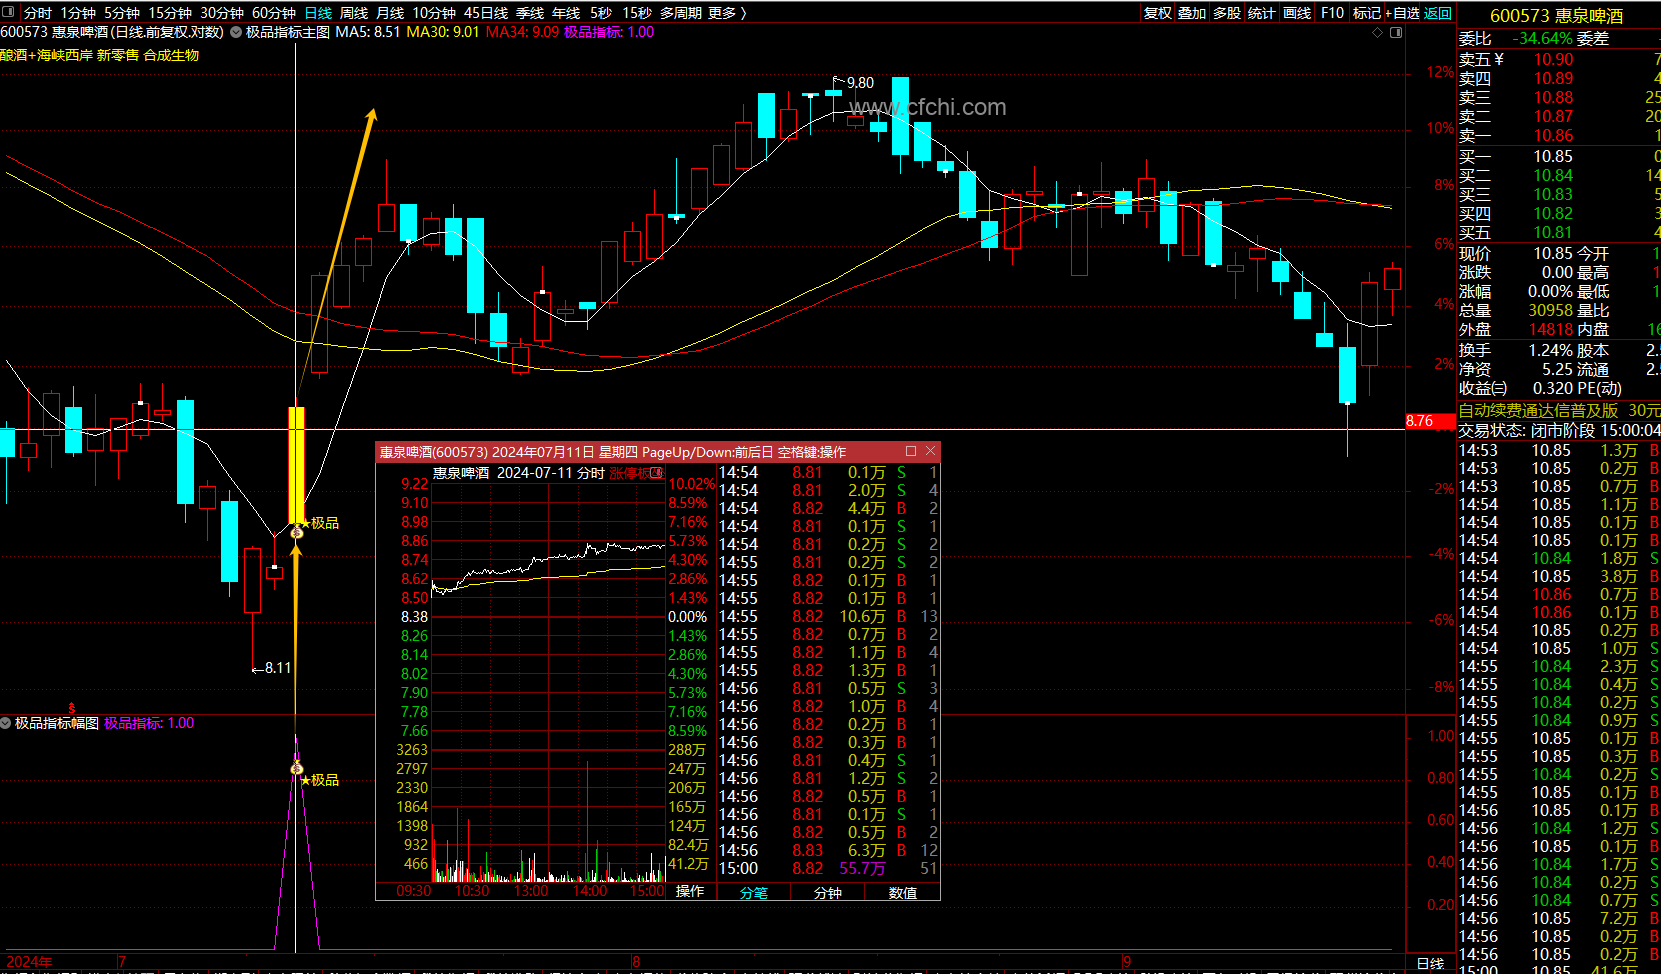Add stock via +自选 button
Screen dimensions: 1661x974
point(1402,13)
